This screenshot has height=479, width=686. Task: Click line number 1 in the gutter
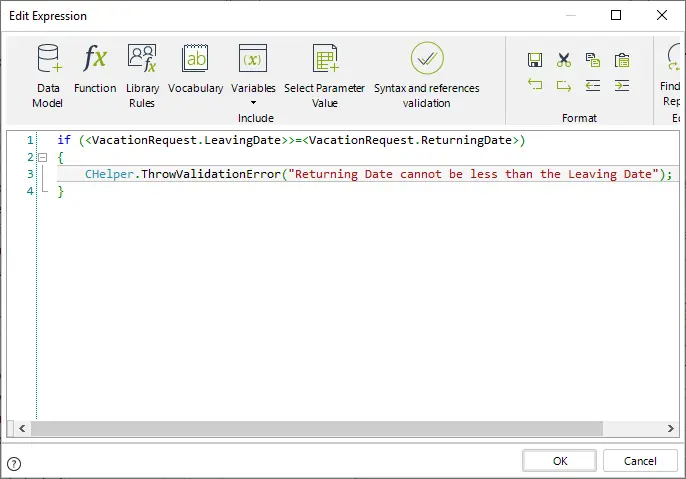(x=30, y=140)
